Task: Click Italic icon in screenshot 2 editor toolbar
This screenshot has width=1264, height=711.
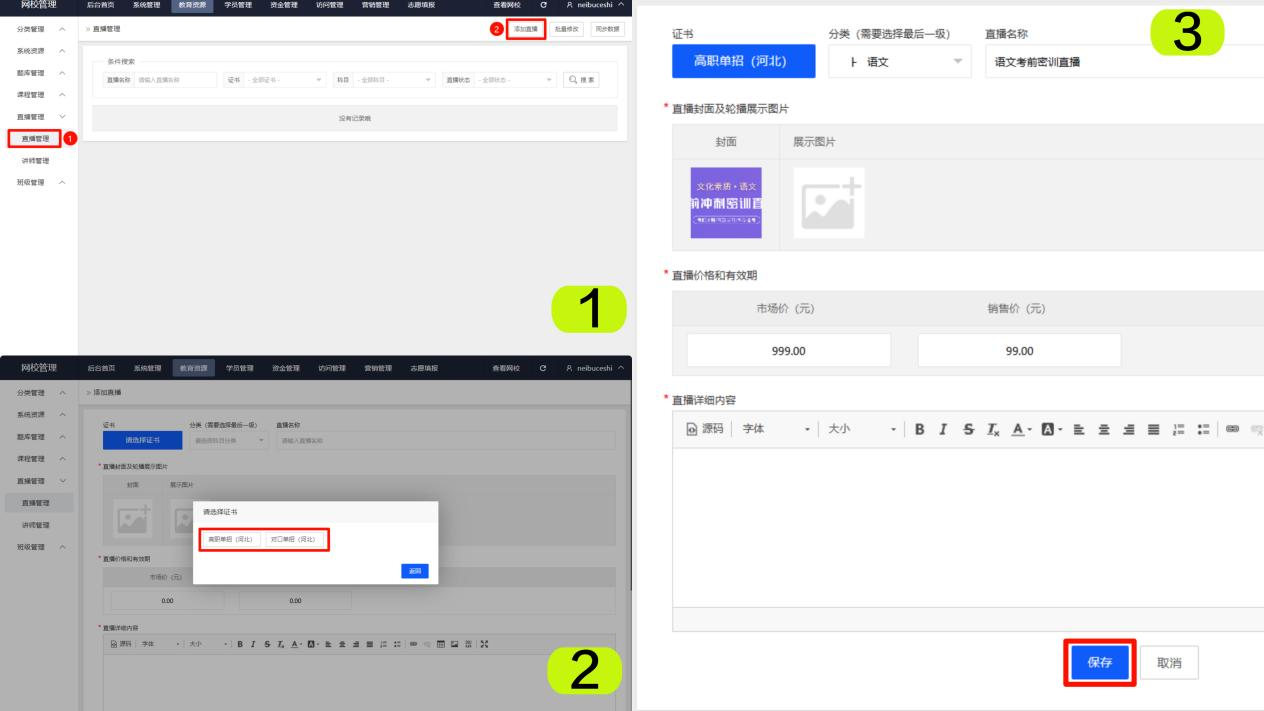Action: point(254,646)
